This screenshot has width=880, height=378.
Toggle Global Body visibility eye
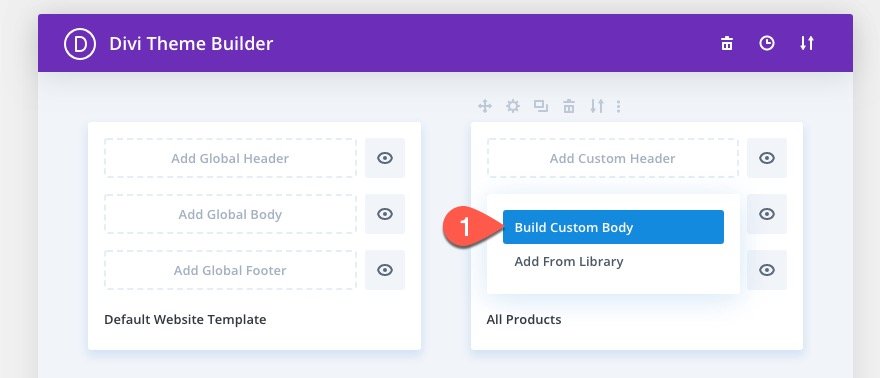pos(385,214)
